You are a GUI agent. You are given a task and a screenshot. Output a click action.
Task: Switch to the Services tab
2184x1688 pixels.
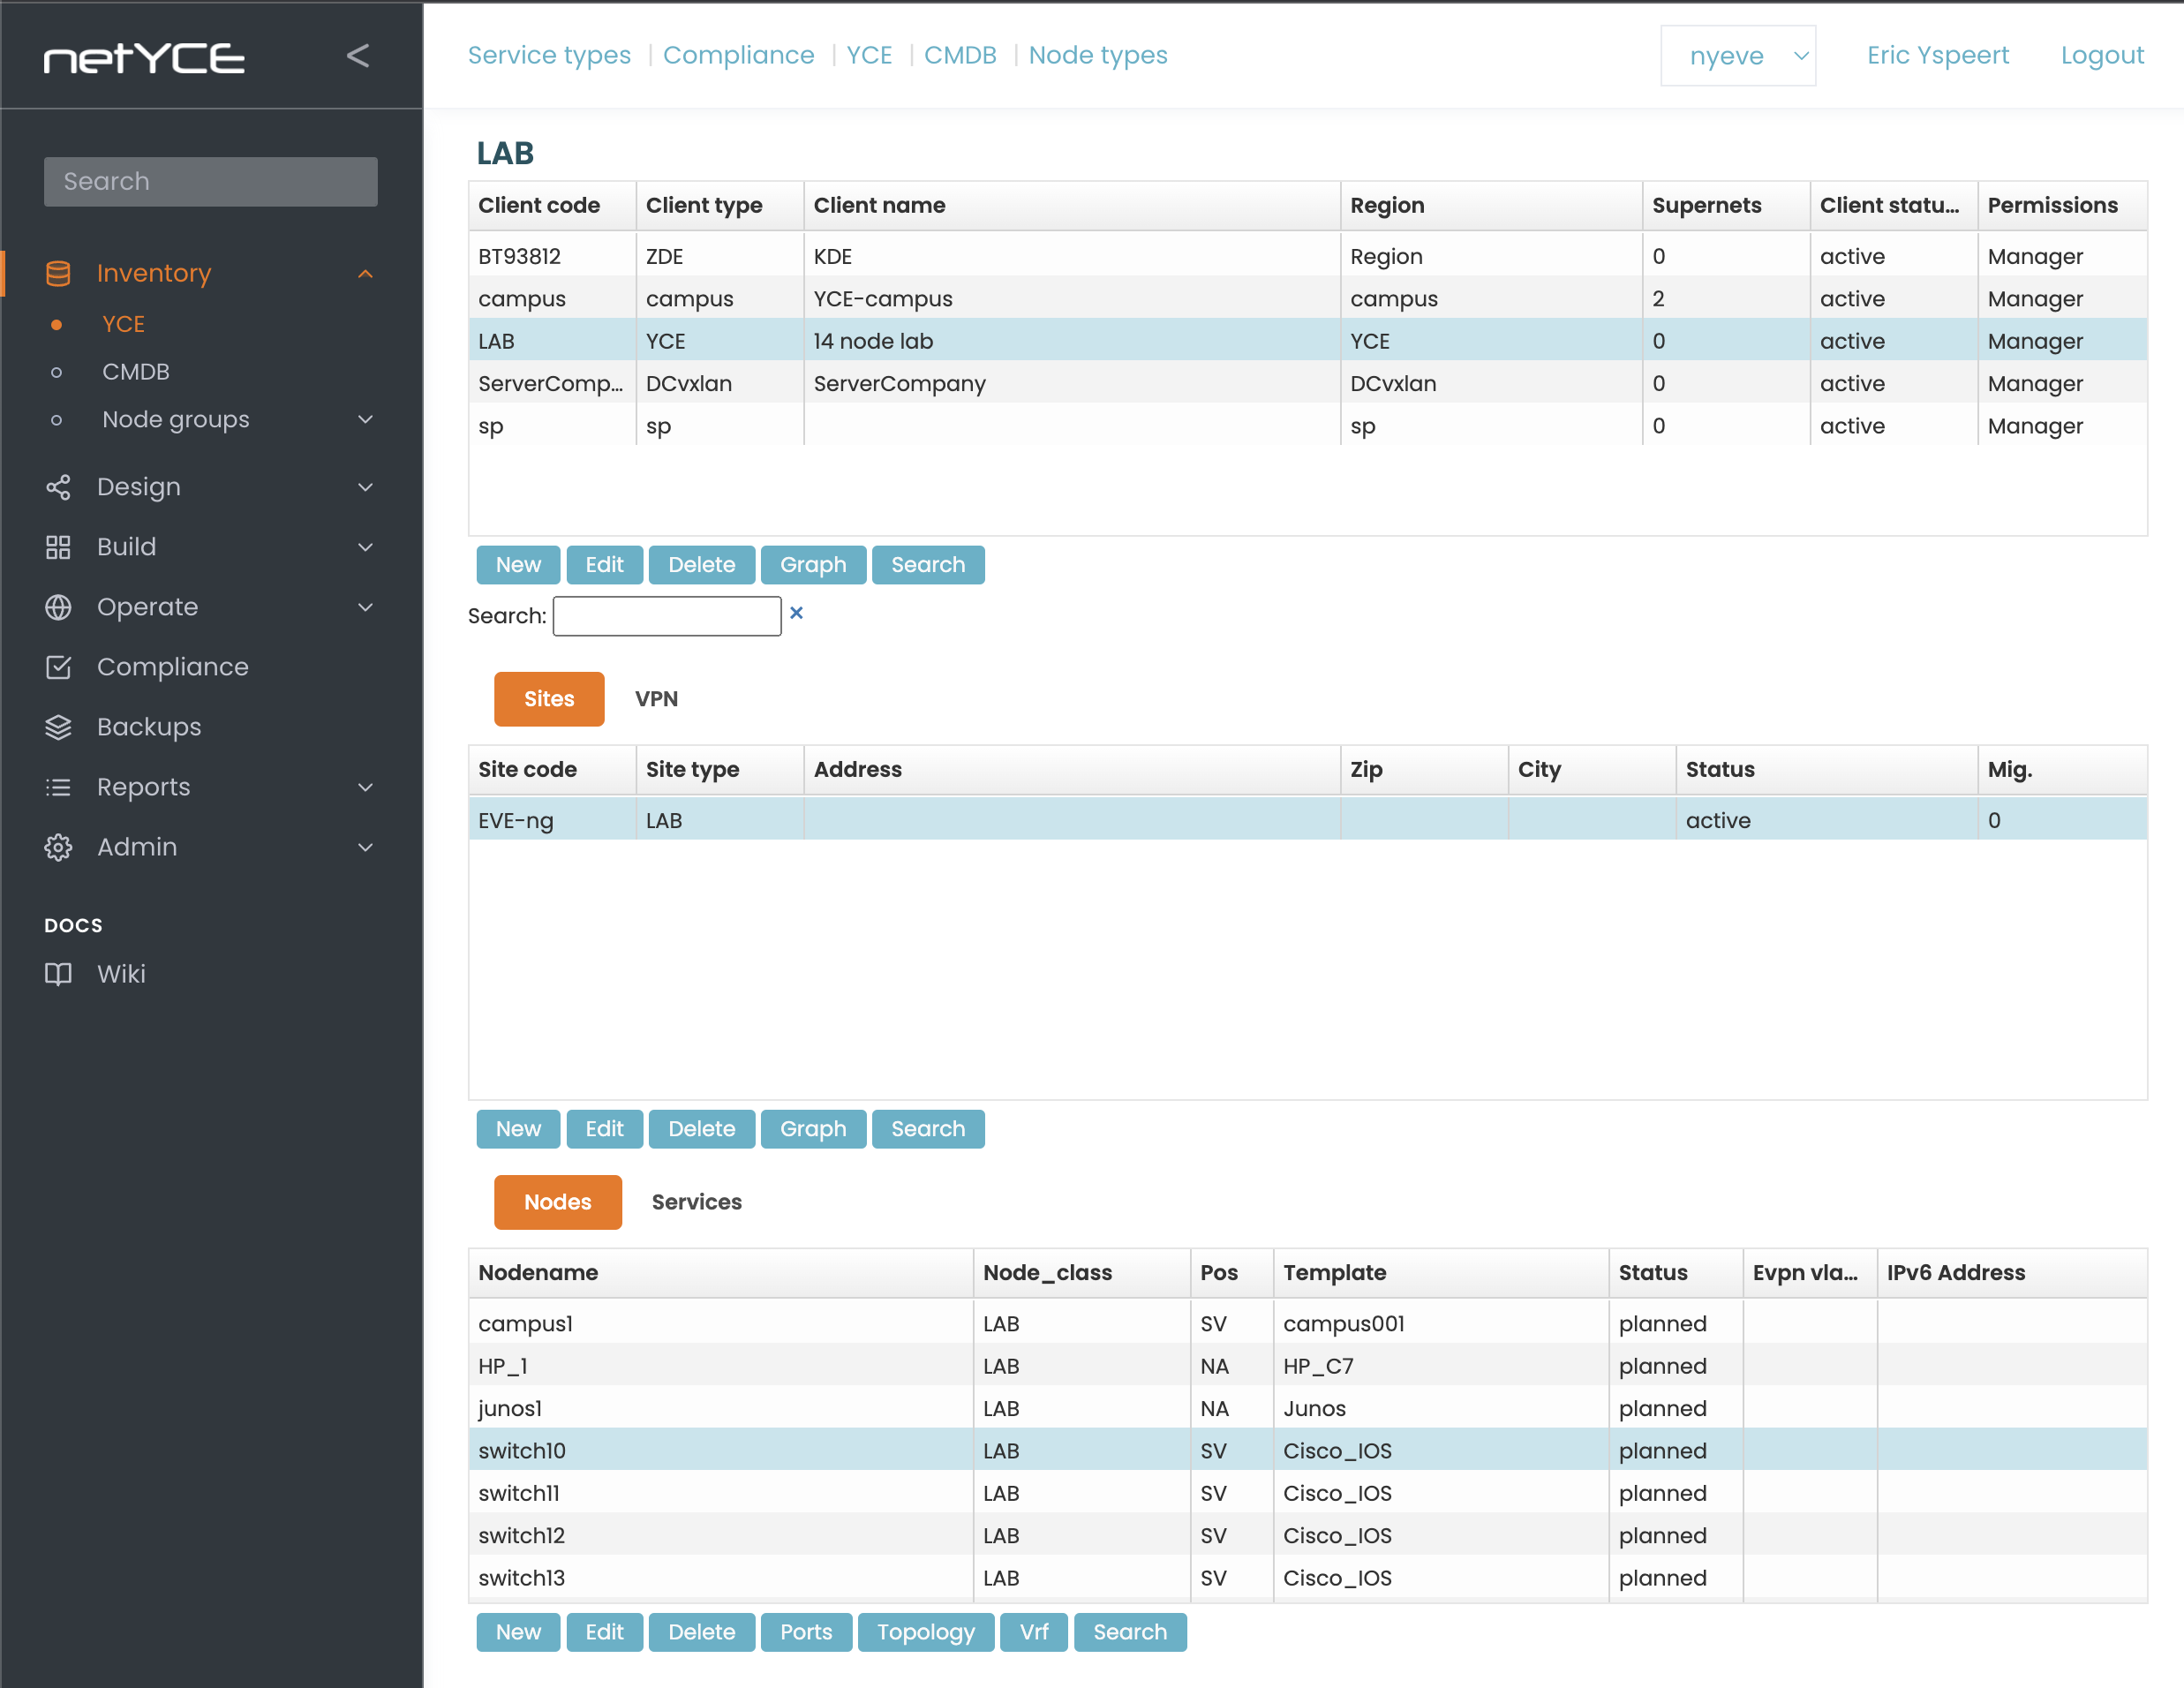(x=697, y=1201)
